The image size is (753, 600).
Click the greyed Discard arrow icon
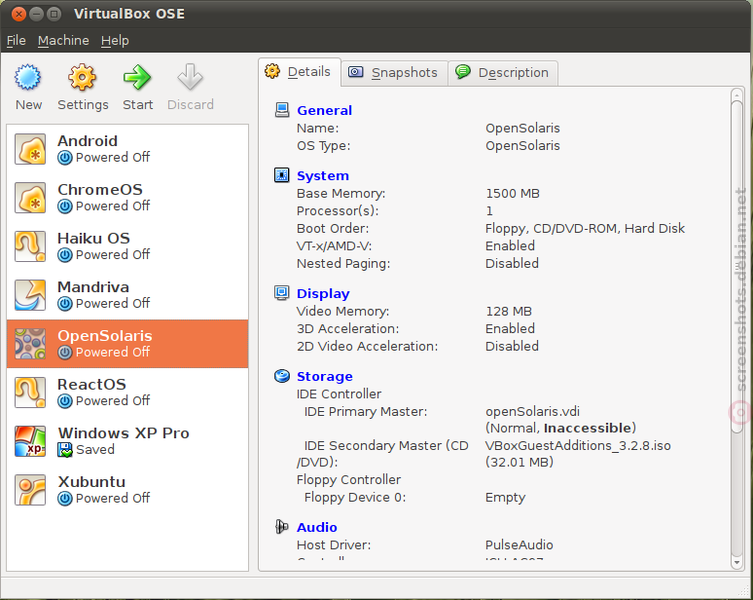click(x=190, y=77)
